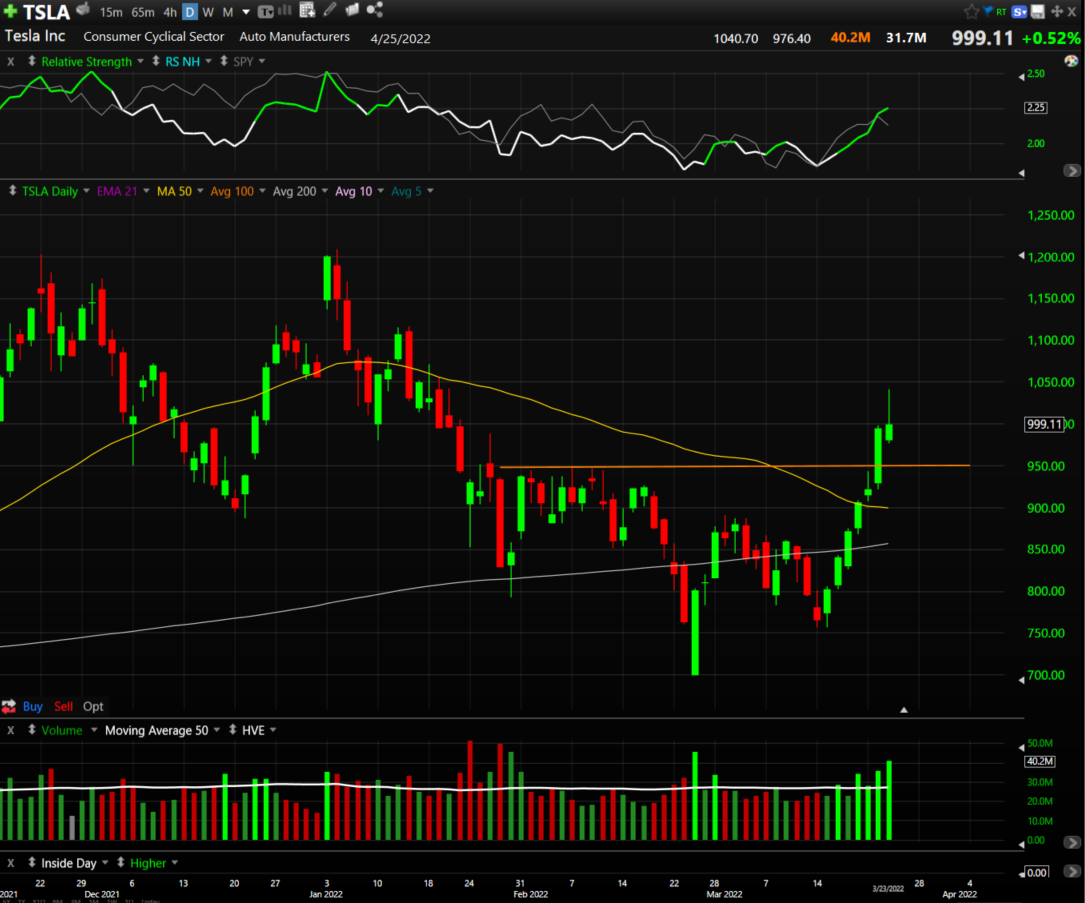1085x903 pixels.
Task: Expand the Avg 100 dropdown
Action: click(x=262, y=190)
